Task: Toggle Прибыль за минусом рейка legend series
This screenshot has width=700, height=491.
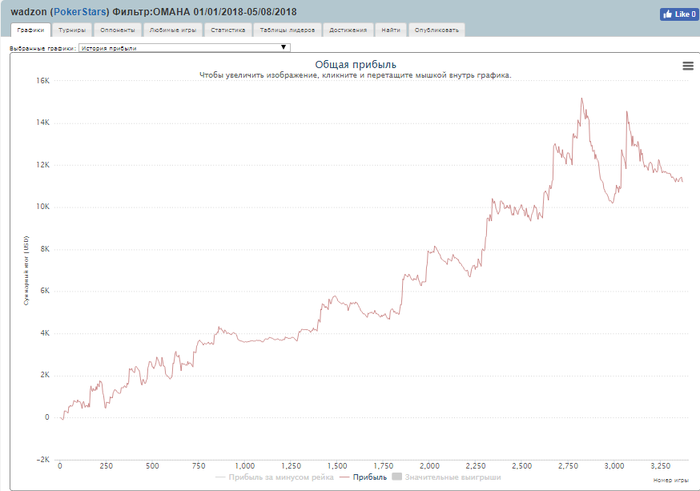Action: tap(275, 477)
